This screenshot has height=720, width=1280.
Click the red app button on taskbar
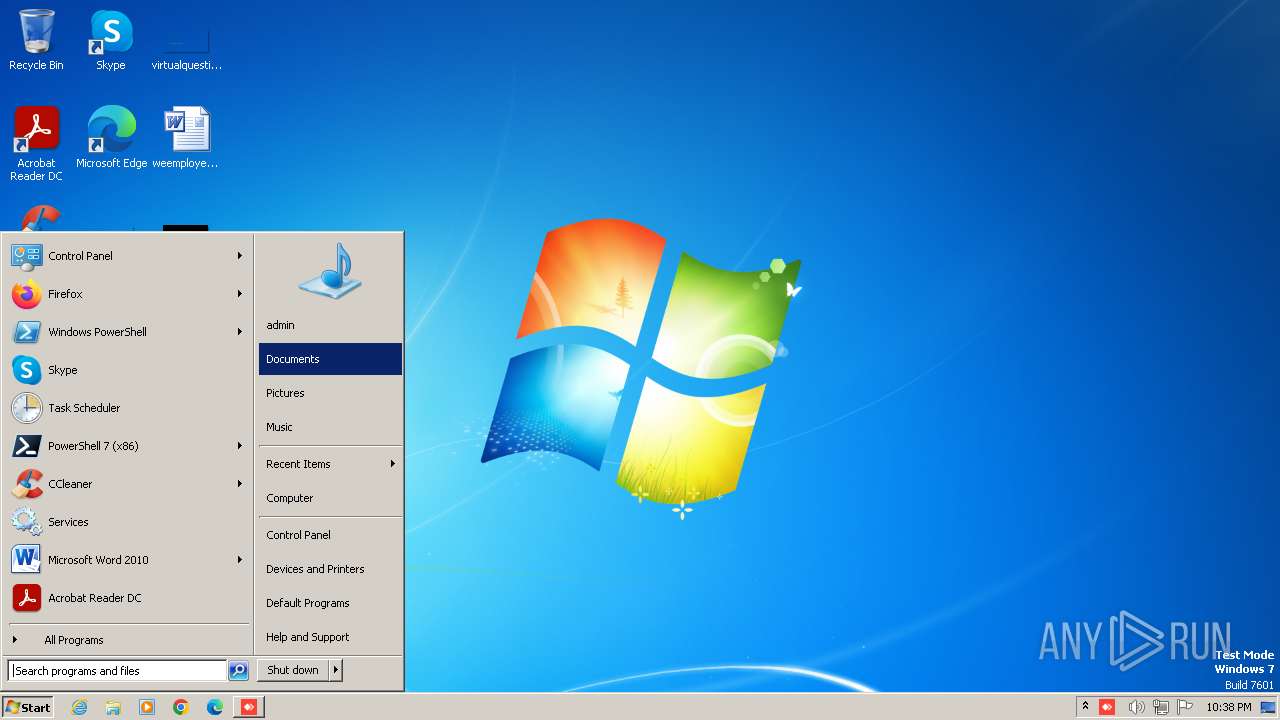pyautogui.click(x=249, y=707)
